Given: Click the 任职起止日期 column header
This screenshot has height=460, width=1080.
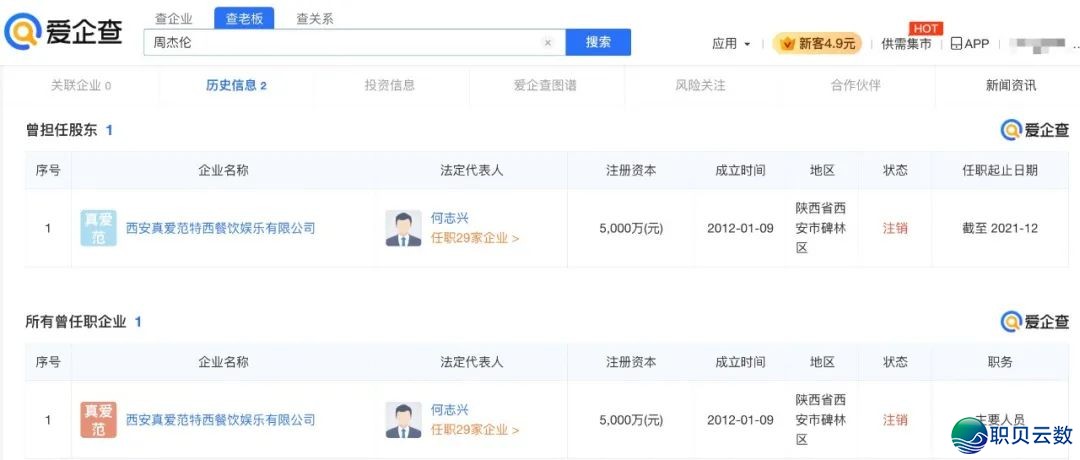Looking at the screenshot, I should click(x=1000, y=170).
